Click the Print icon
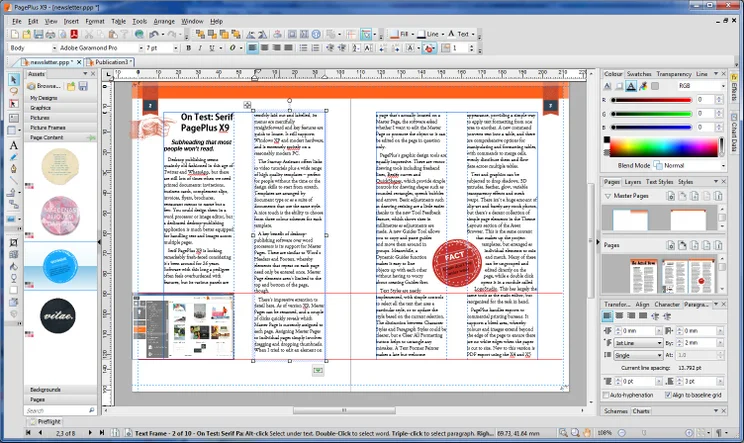 click(x=50, y=34)
